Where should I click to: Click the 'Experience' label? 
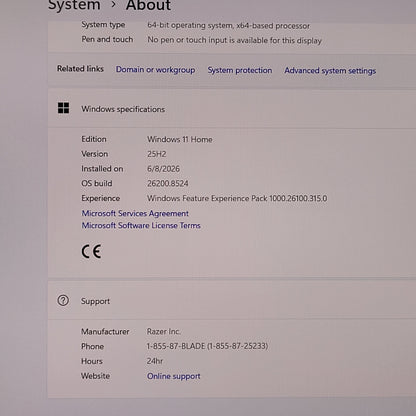[101, 198]
